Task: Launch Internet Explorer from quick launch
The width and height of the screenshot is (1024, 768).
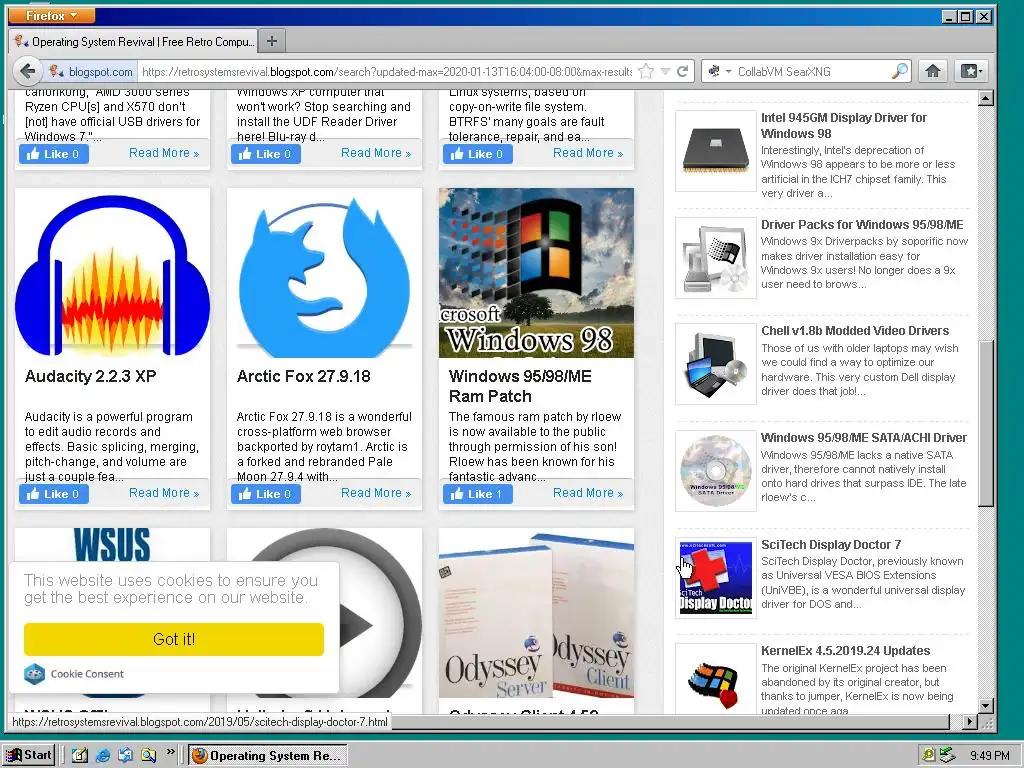Action: click(103, 756)
